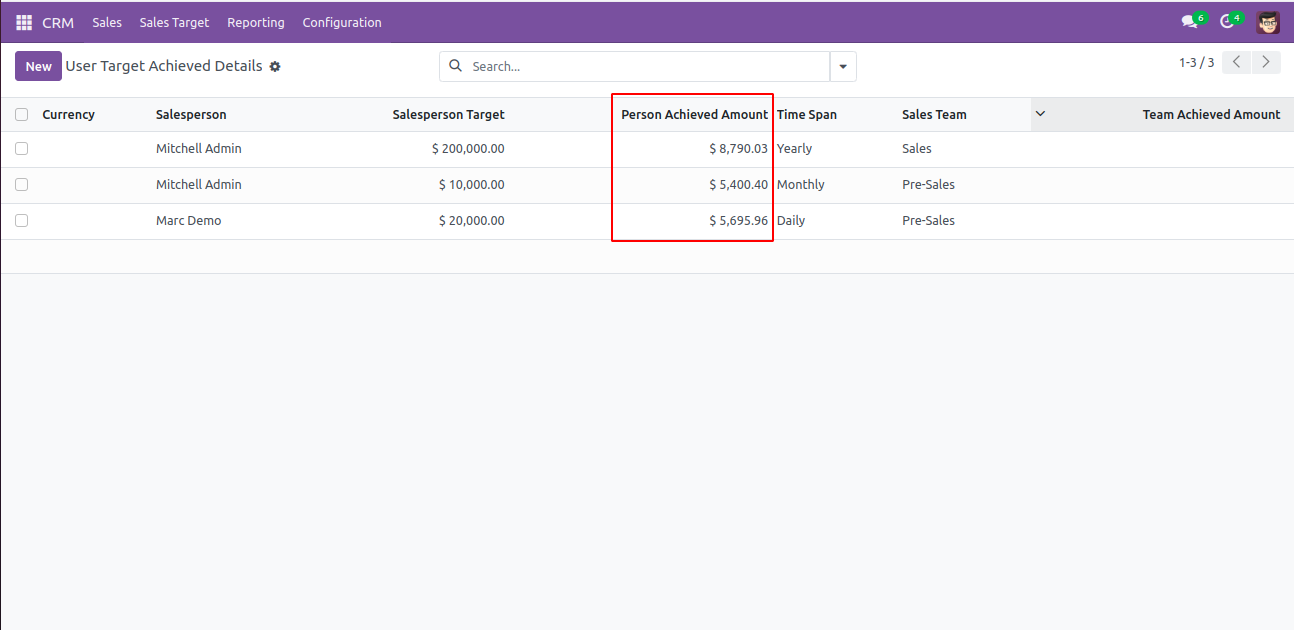1294x630 pixels.
Task: Open the activities clock icon
Action: (1227, 22)
